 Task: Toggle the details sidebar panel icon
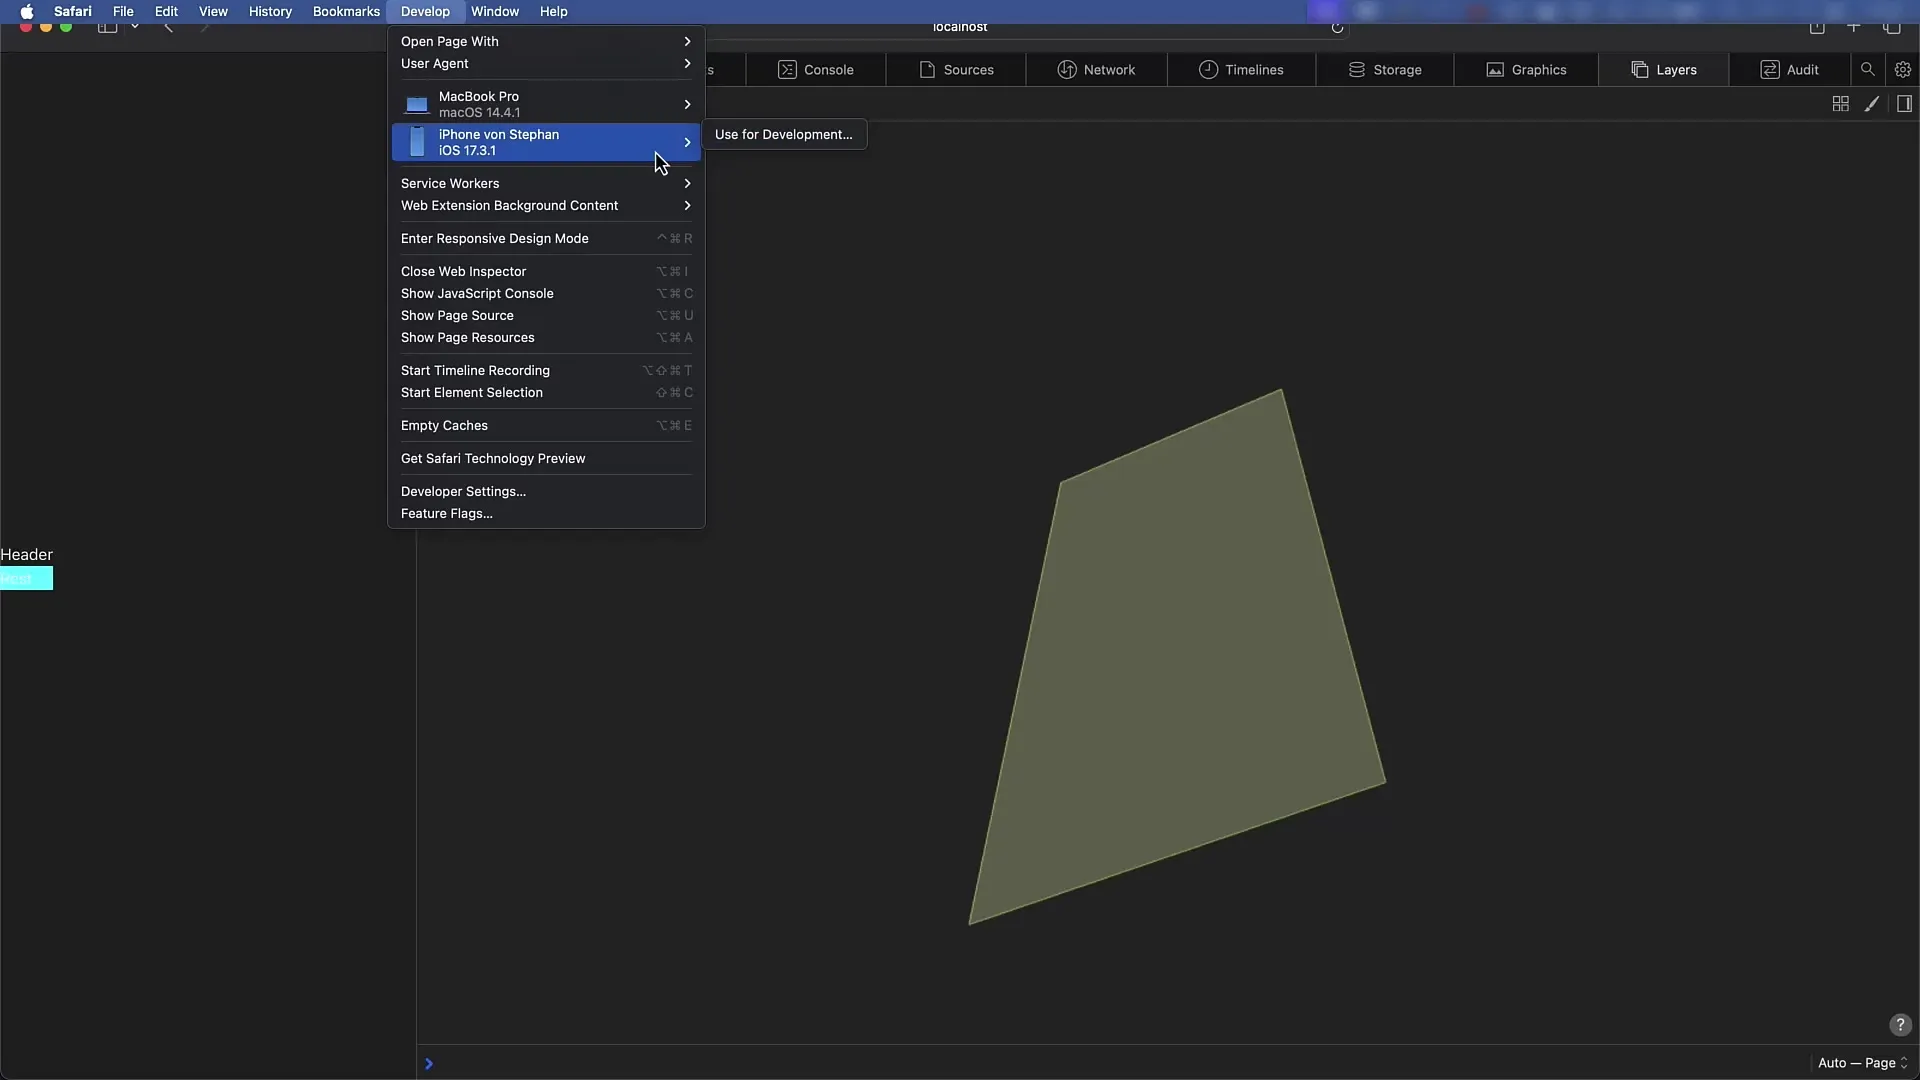pos(1904,104)
